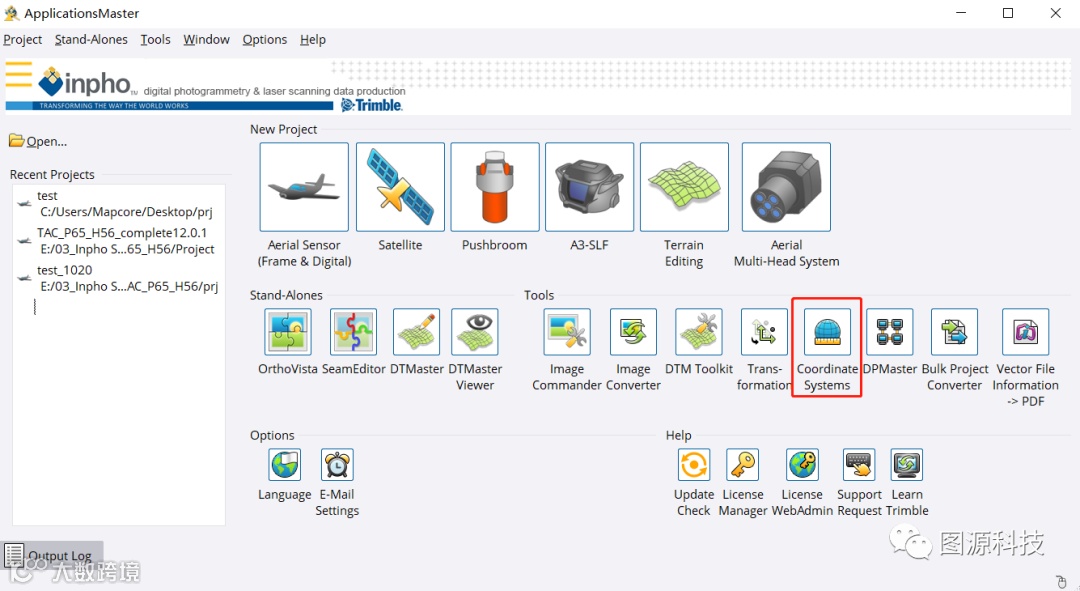Click the Open... project link

point(38,141)
